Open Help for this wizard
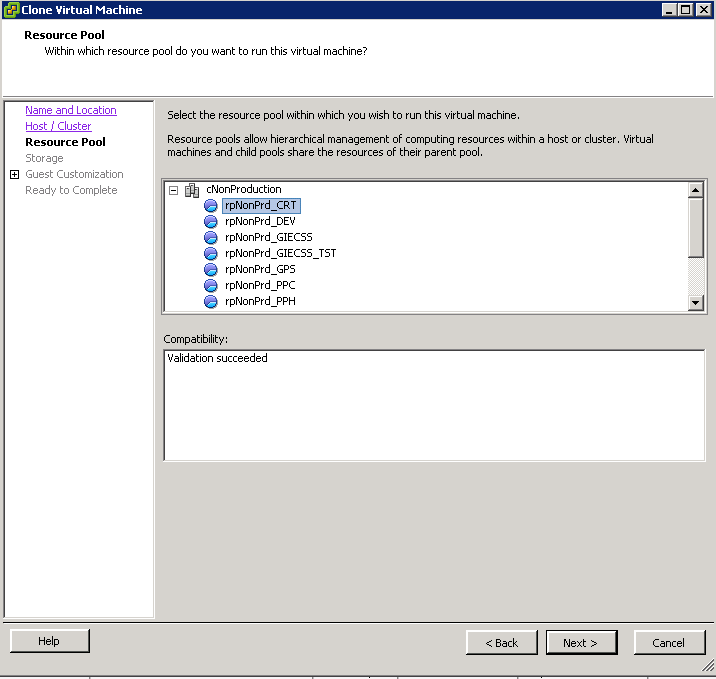The width and height of the screenshot is (716, 679). pyautogui.click(x=50, y=641)
